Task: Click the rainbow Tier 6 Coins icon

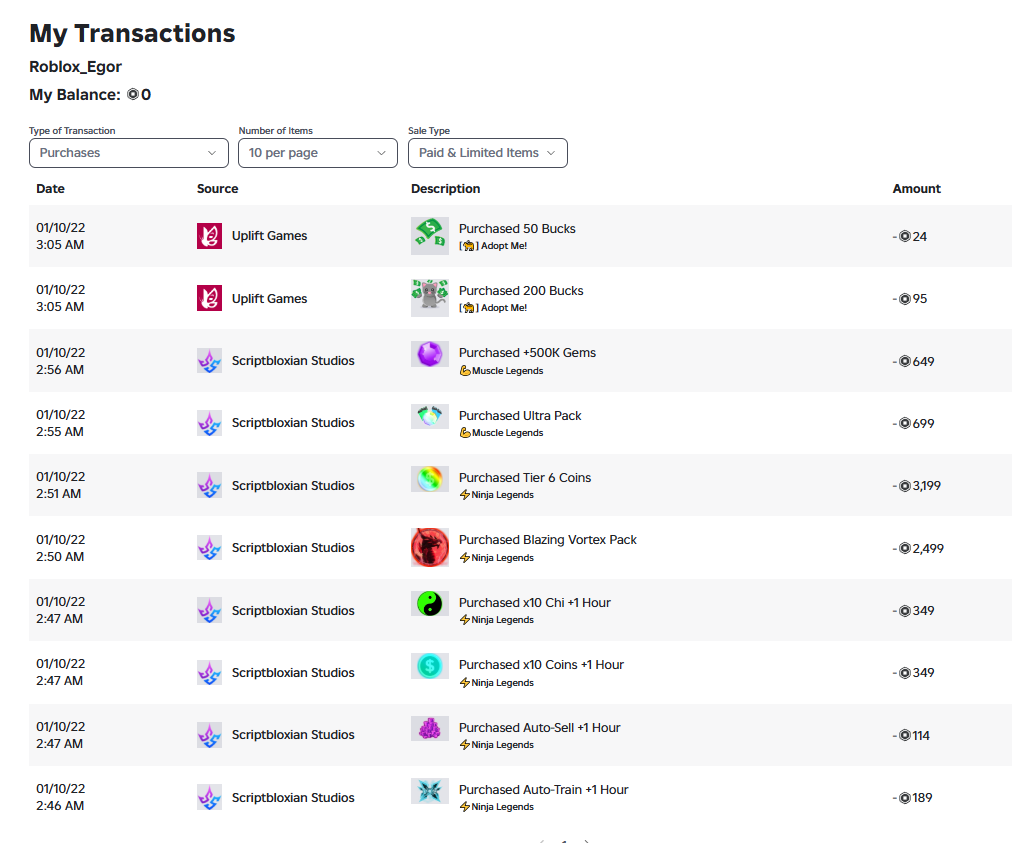Action: pos(430,479)
